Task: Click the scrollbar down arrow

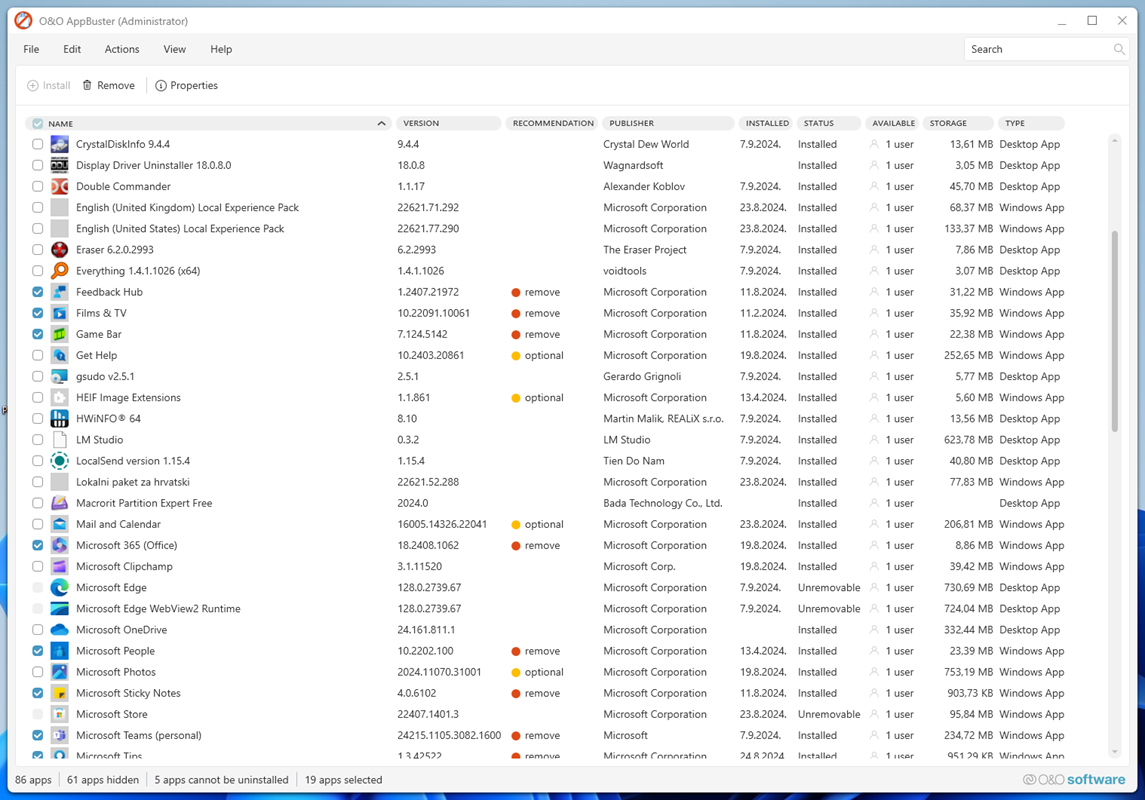Action: (1114, 752)
